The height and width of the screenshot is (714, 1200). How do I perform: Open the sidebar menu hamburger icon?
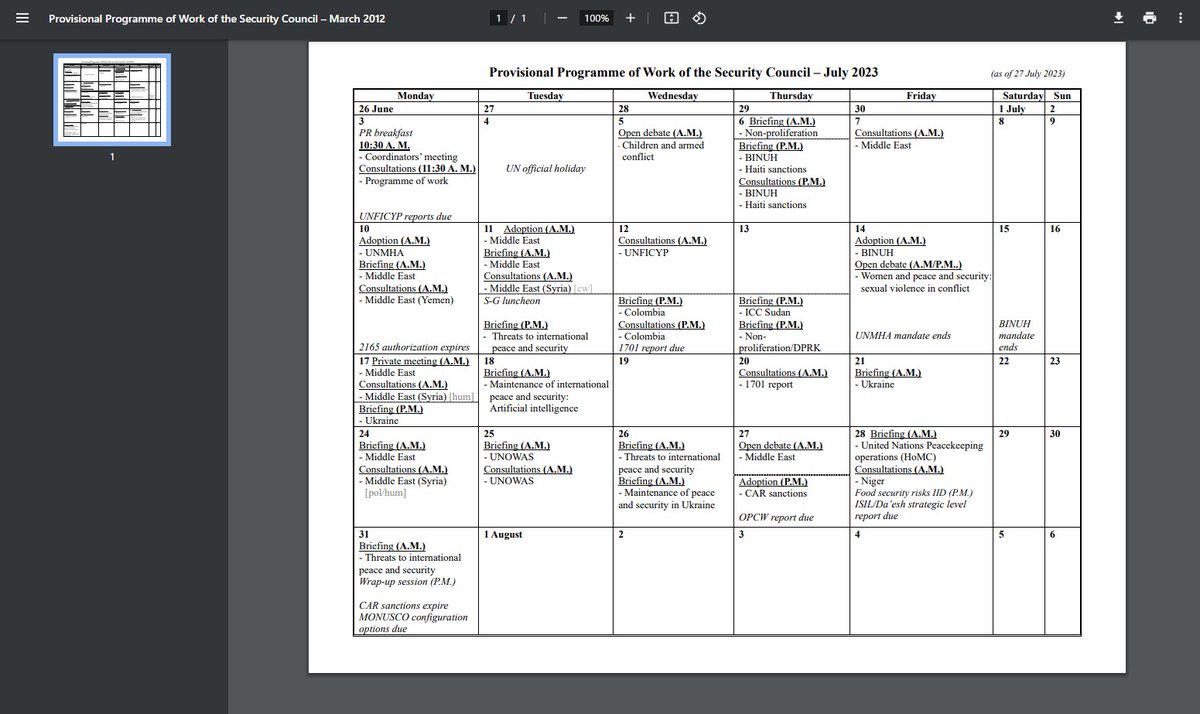[24, 18]
